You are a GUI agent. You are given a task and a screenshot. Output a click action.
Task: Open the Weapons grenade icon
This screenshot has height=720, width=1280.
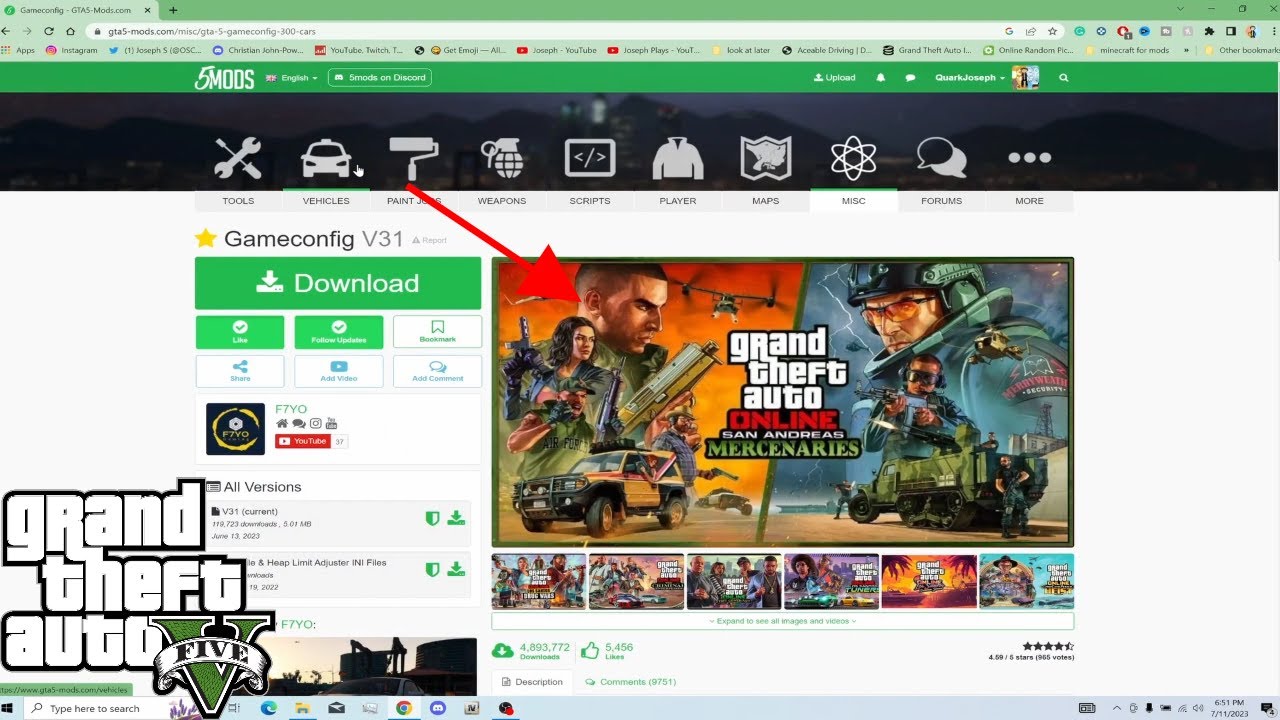[x=502, y=158]
